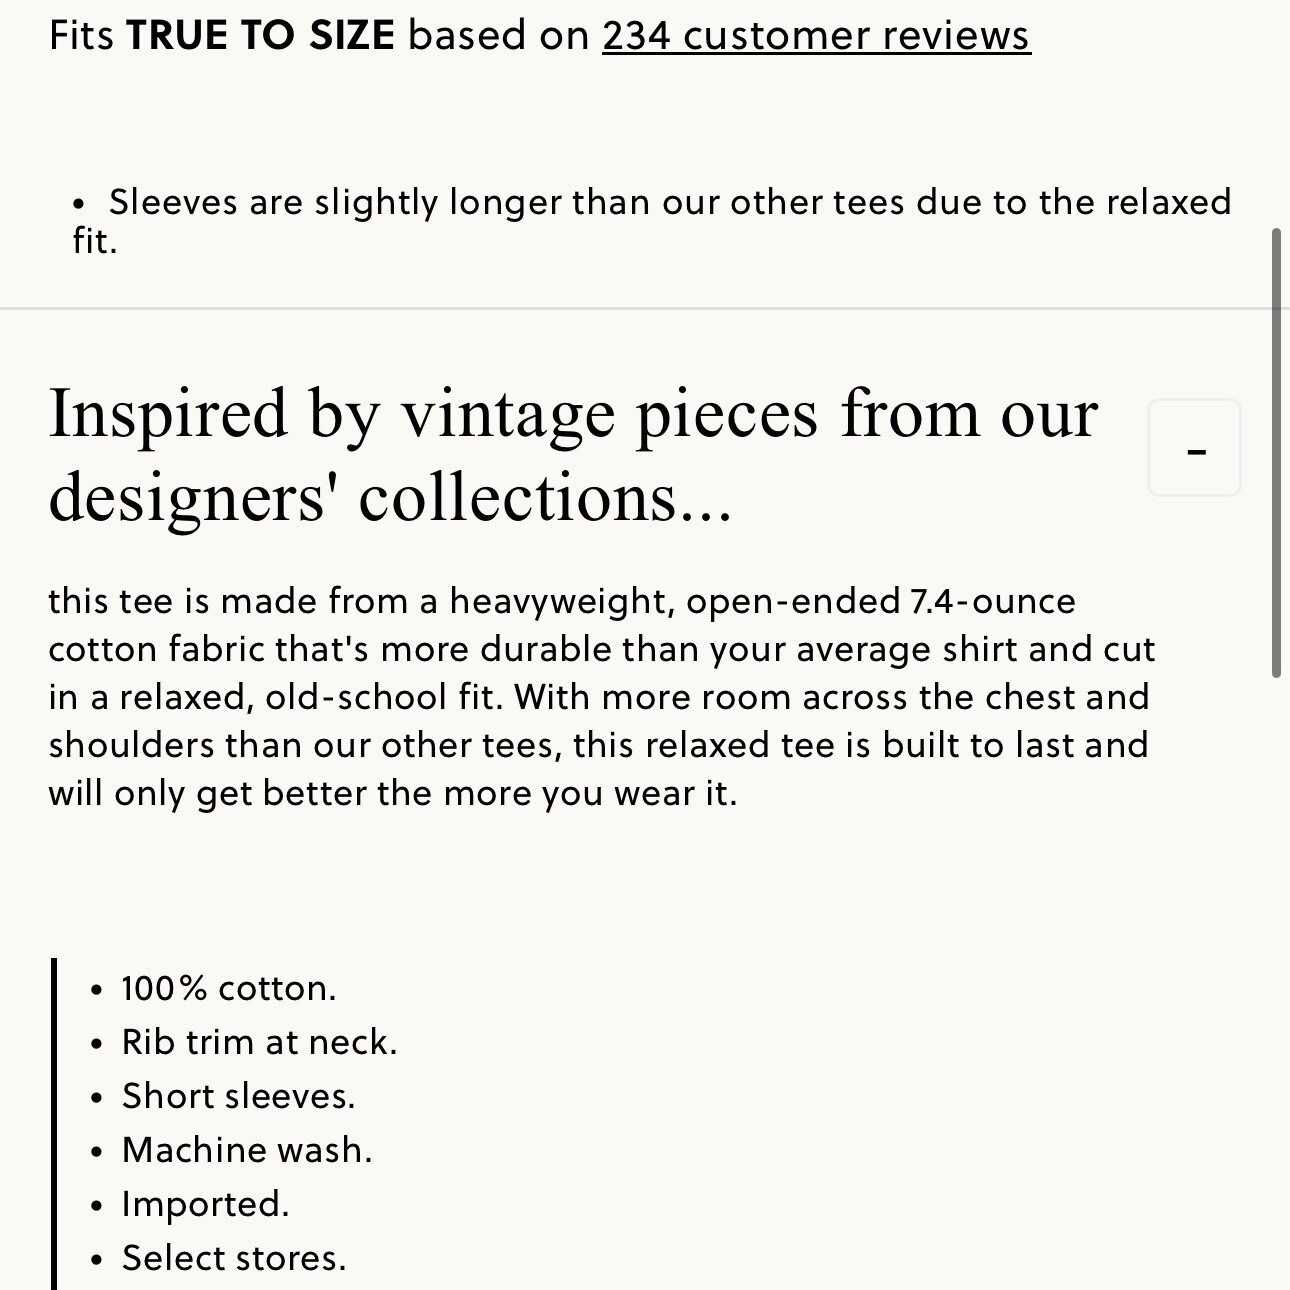Click the scrollbar track below the thumb
The height and width of the screenshot is (1290, 1290).
pyautogui.click(x=1276, y=980)
